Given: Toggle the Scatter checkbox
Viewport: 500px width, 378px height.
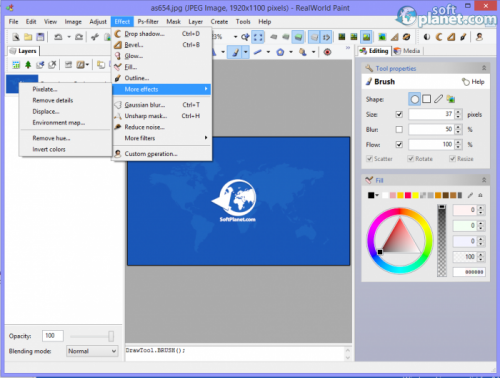Looking at the screenshot, I should click(x=369, y=159).
